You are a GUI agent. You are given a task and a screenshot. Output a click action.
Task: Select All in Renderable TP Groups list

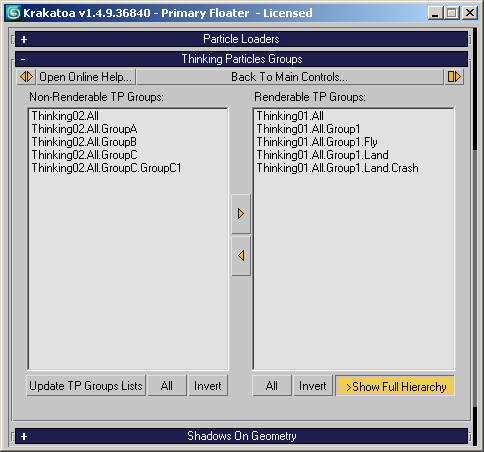coord(272,386)
